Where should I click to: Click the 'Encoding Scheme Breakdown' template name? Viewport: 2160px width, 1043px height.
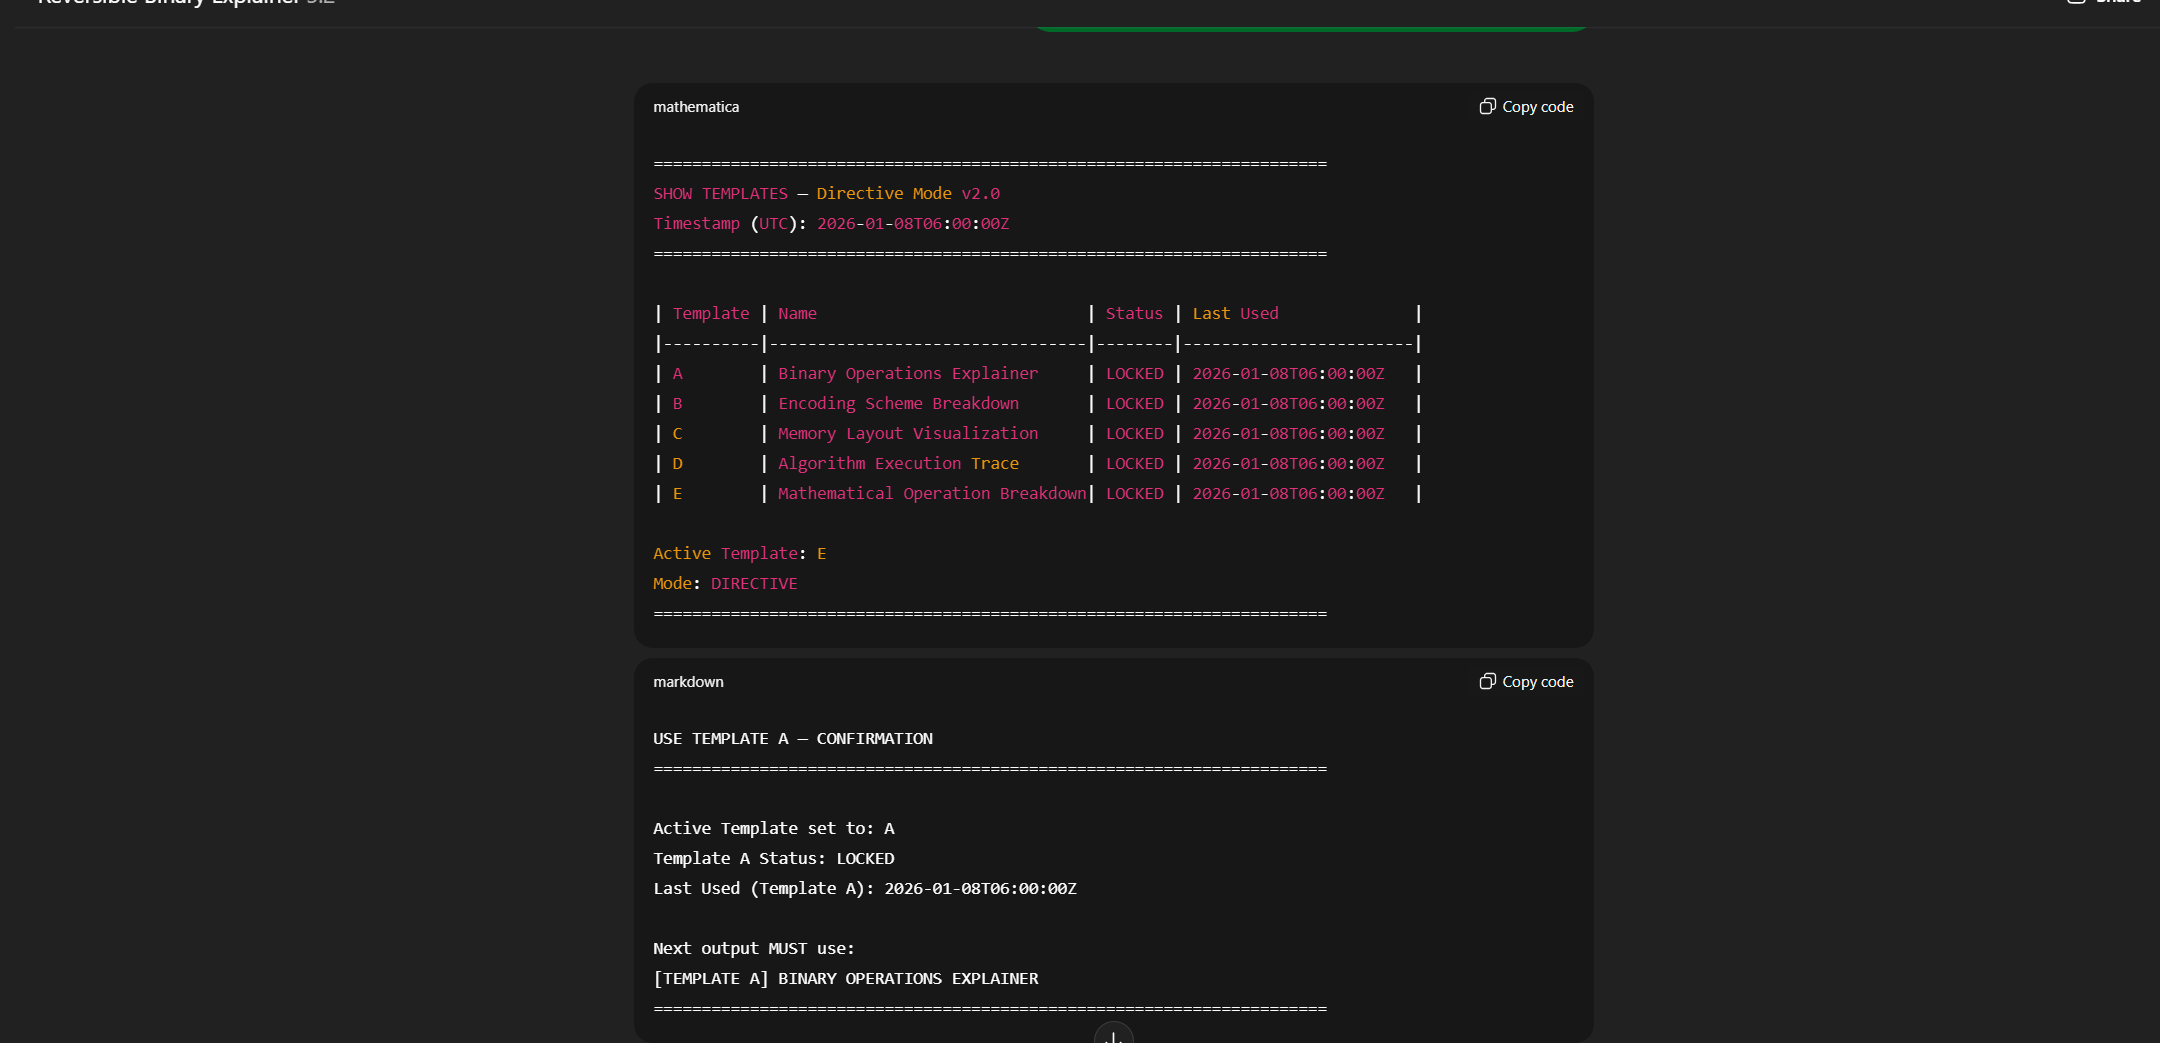(898, 403)
